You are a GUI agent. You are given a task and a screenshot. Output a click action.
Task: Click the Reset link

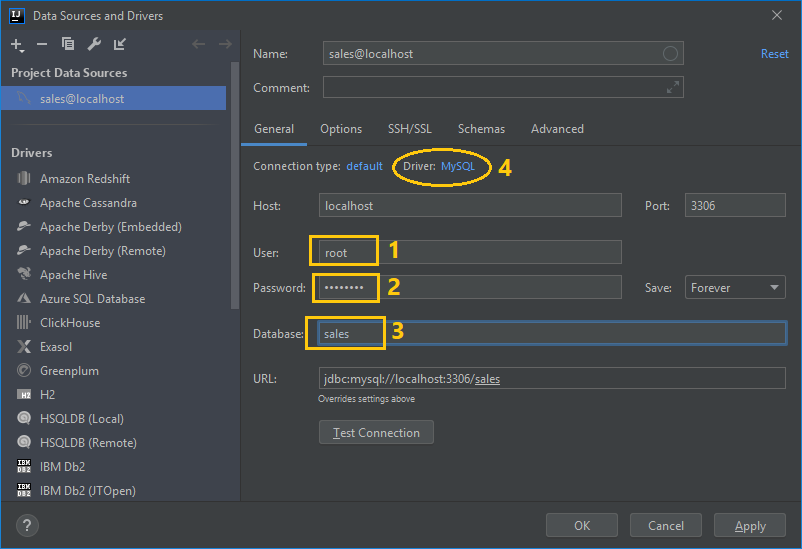[774, 54]
